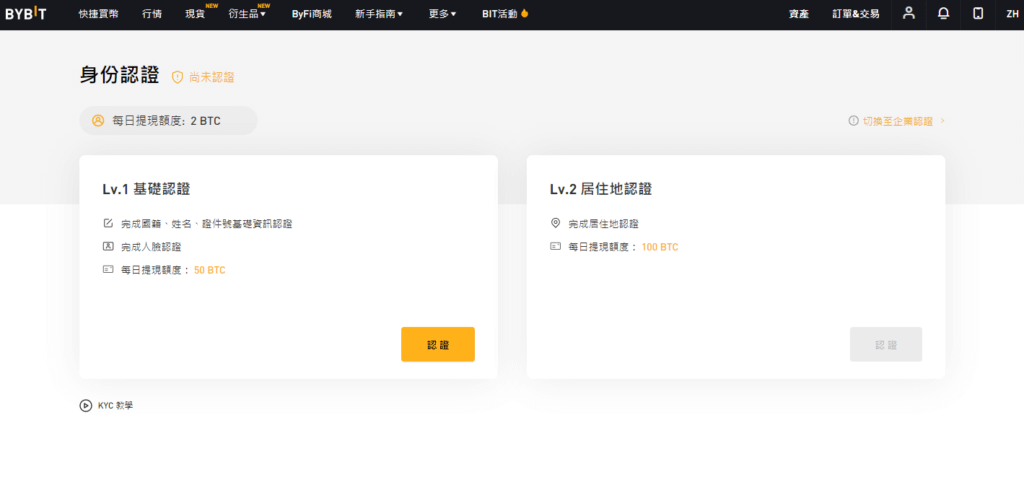Open the ZH language selector
1024x480 pixels.
click(x=1012, y=14)
